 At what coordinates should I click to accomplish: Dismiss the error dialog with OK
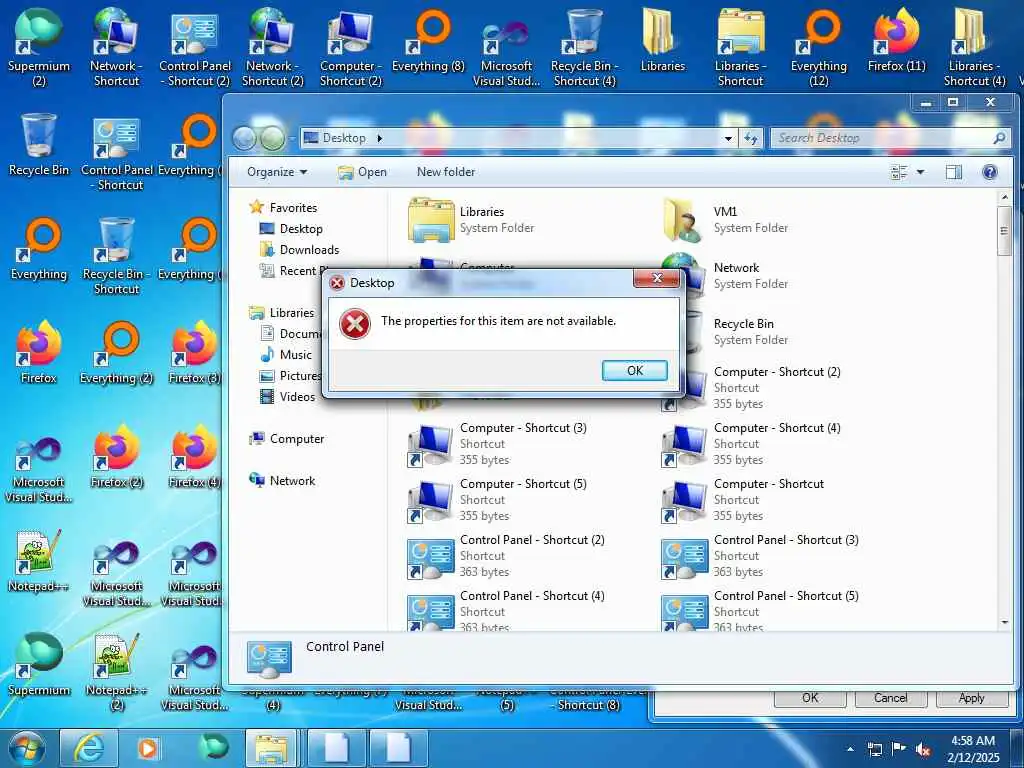tap(634, 370)
